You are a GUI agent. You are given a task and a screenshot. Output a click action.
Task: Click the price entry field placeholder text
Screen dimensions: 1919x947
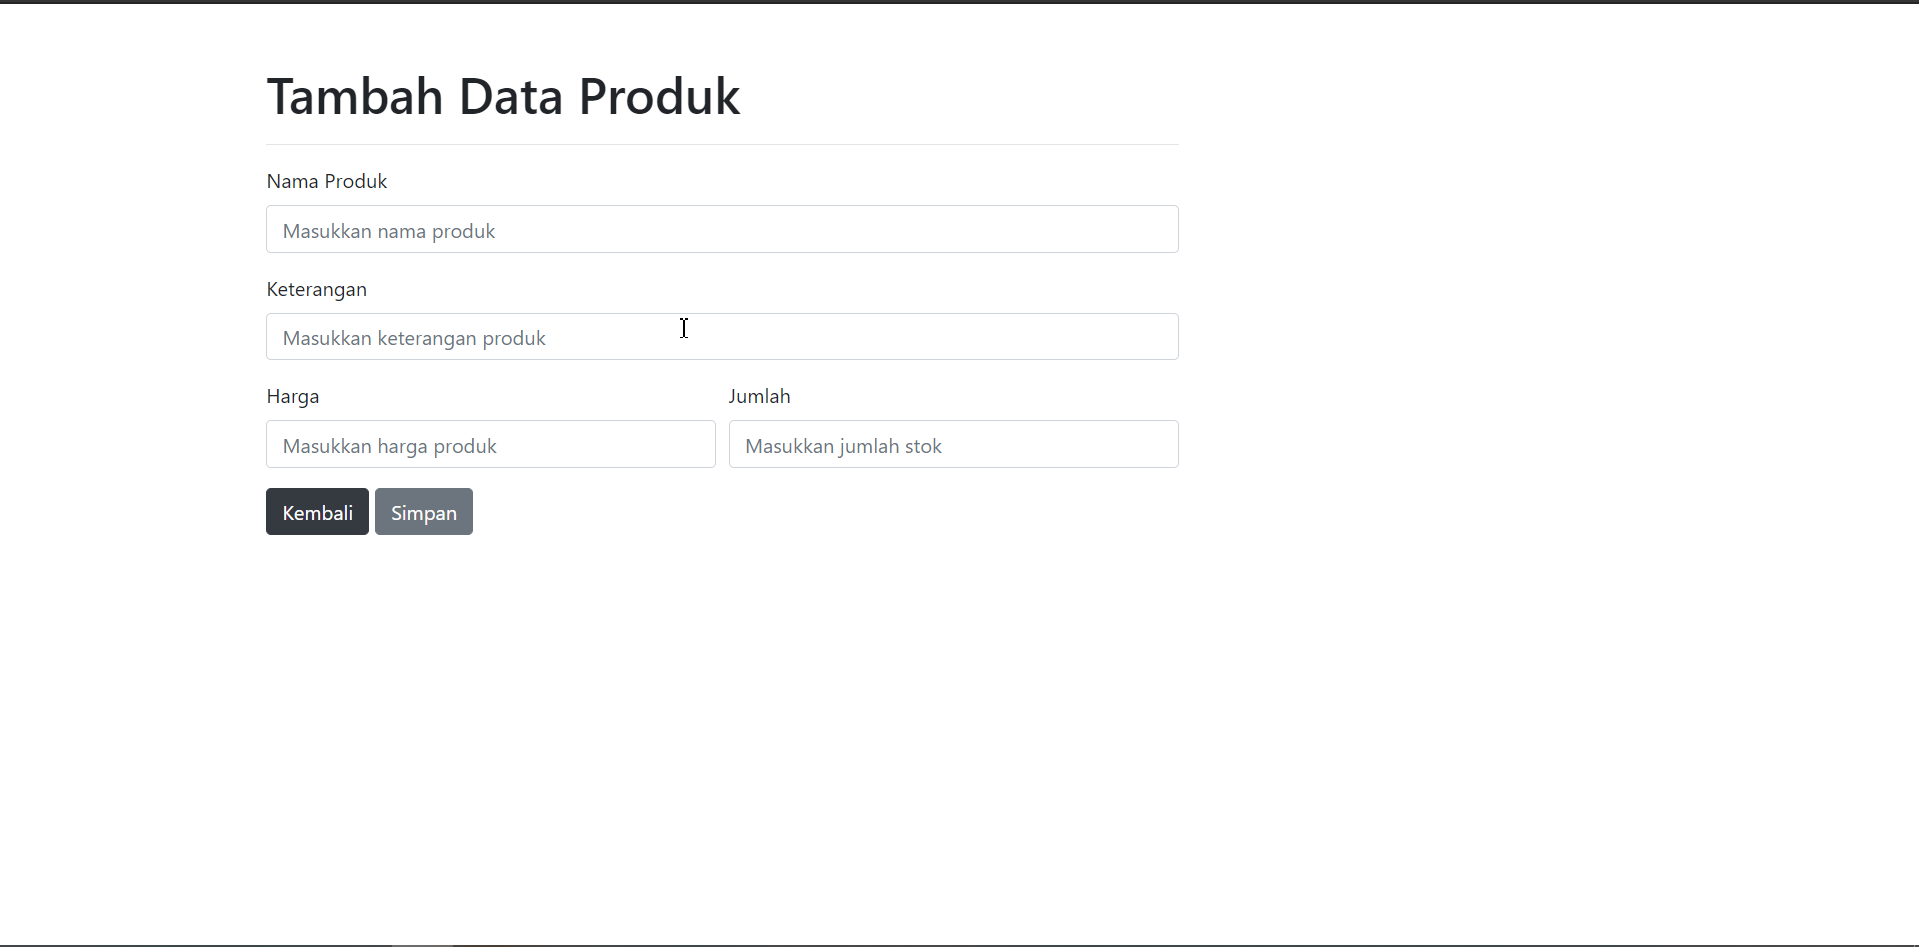point(389,445)
